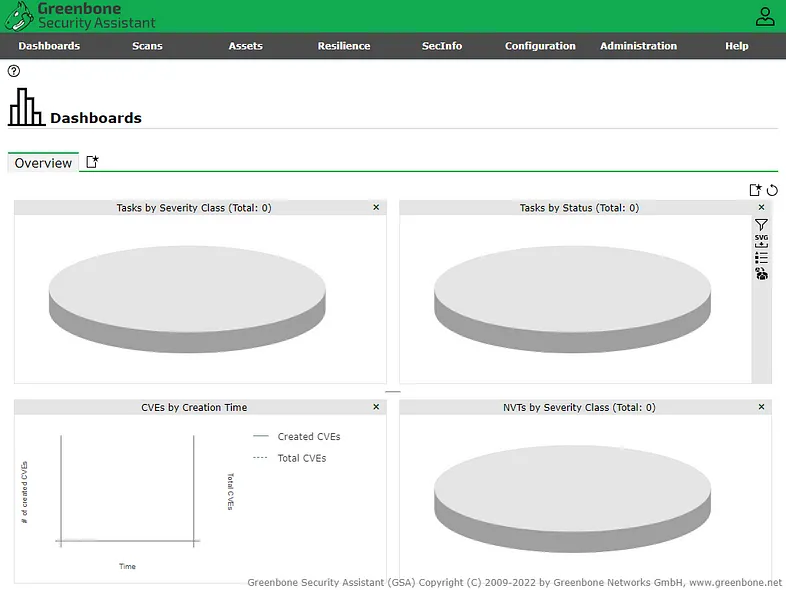This screenshot has height=590, width=786.
Task: Open the Dashboards menu
Action: coord(49,46)
